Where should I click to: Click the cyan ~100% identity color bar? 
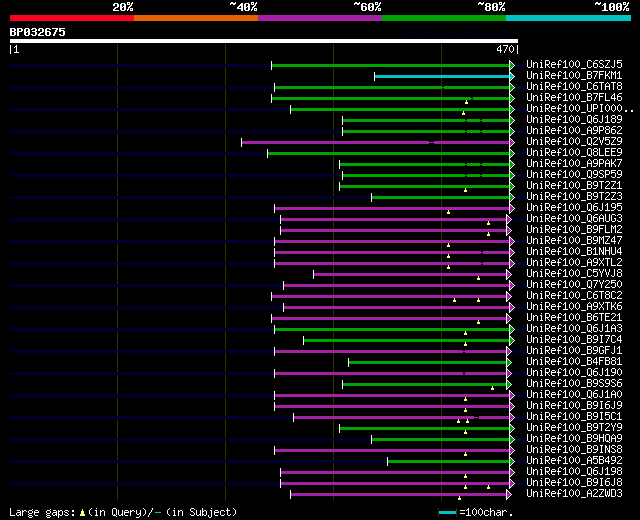(x=568, y=18)
